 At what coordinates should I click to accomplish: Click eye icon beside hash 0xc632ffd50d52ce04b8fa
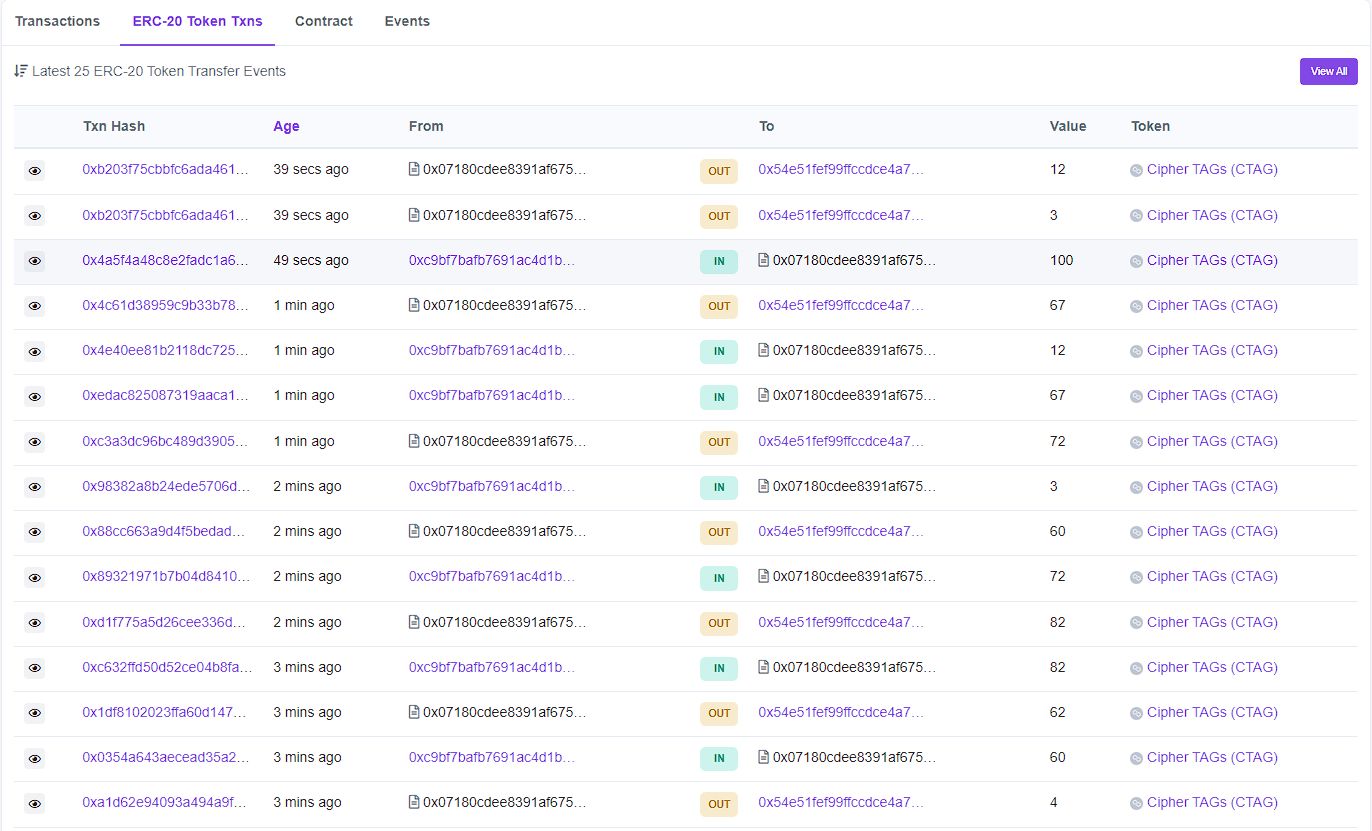tap(35, 668)
